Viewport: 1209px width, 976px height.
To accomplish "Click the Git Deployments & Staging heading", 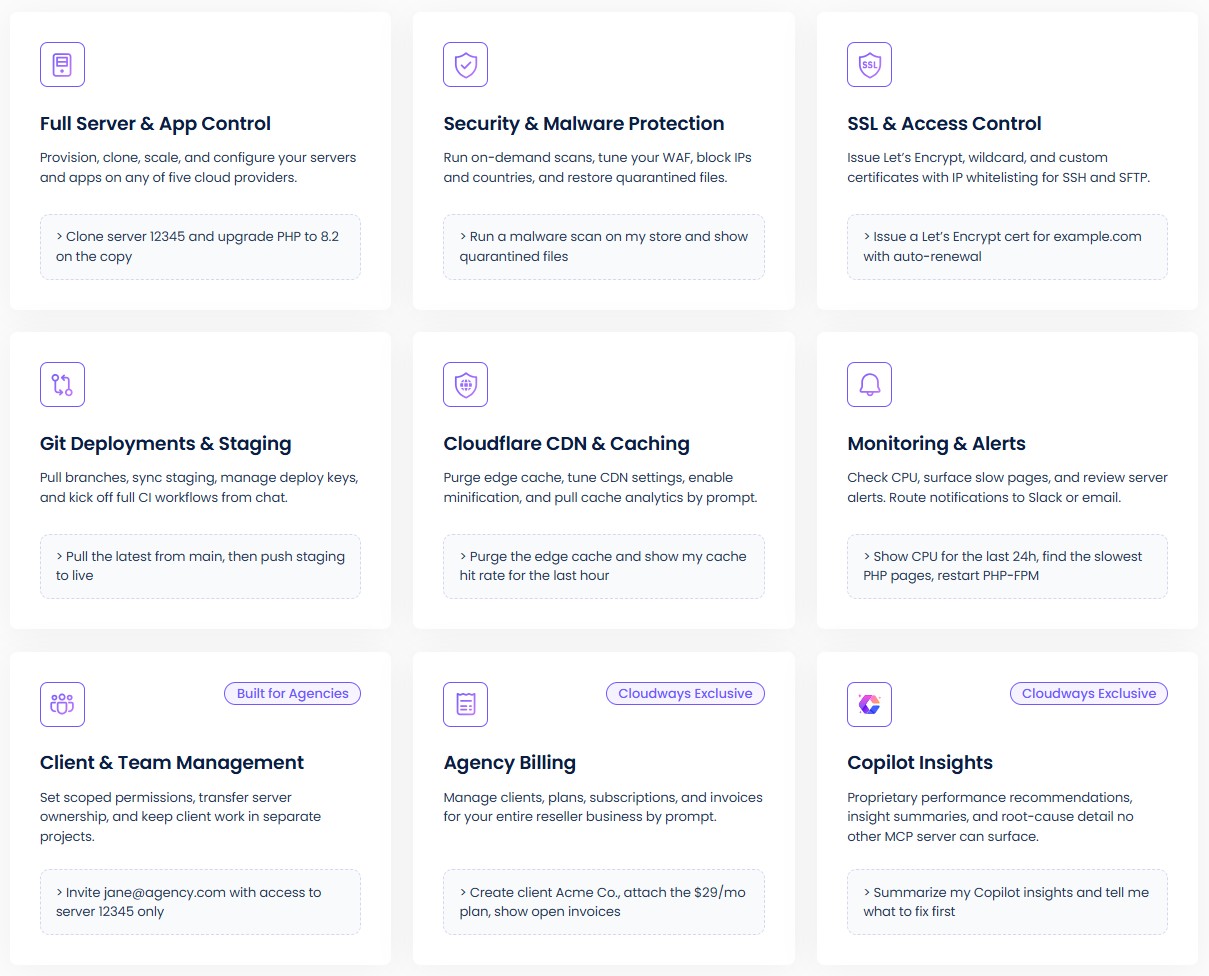I will coord(166,444).
